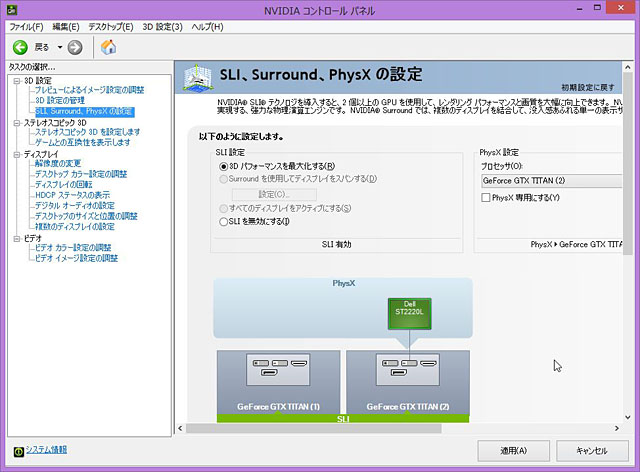Screen dimensions: 640x472
Task: Open 3D 設定の管理 tree item
Action: 60,100
